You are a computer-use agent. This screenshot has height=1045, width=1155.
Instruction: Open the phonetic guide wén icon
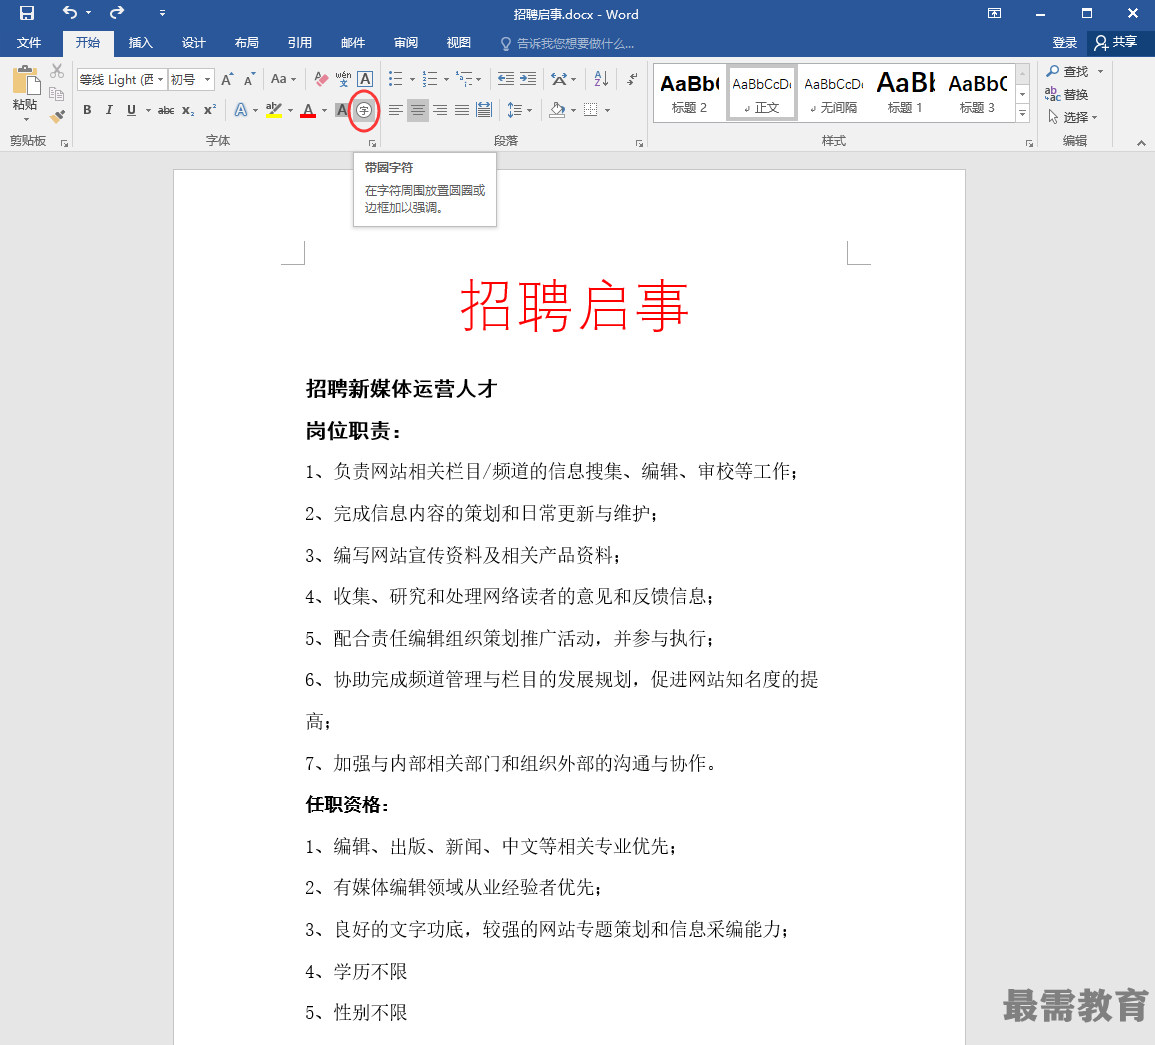tap(343, 79)
